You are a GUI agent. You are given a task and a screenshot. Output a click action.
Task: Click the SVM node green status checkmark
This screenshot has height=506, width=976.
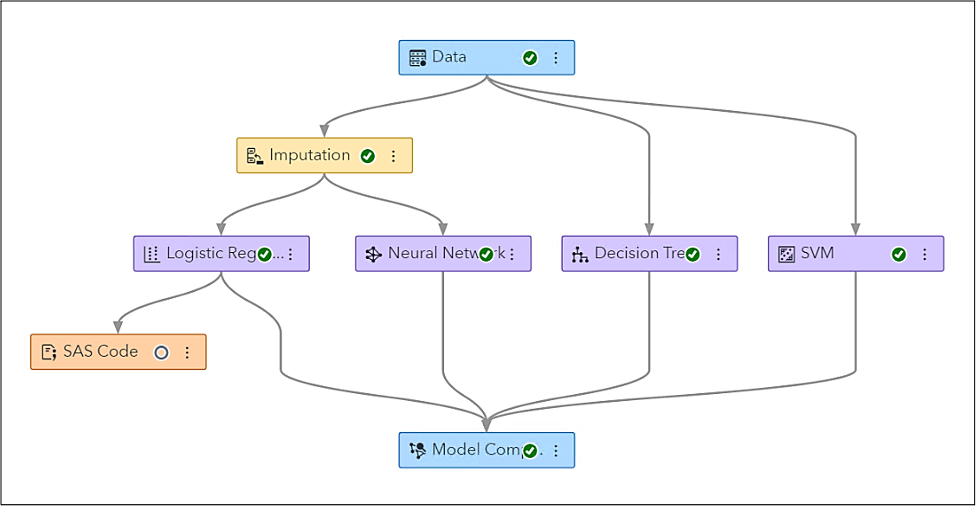tap(899, 254)
